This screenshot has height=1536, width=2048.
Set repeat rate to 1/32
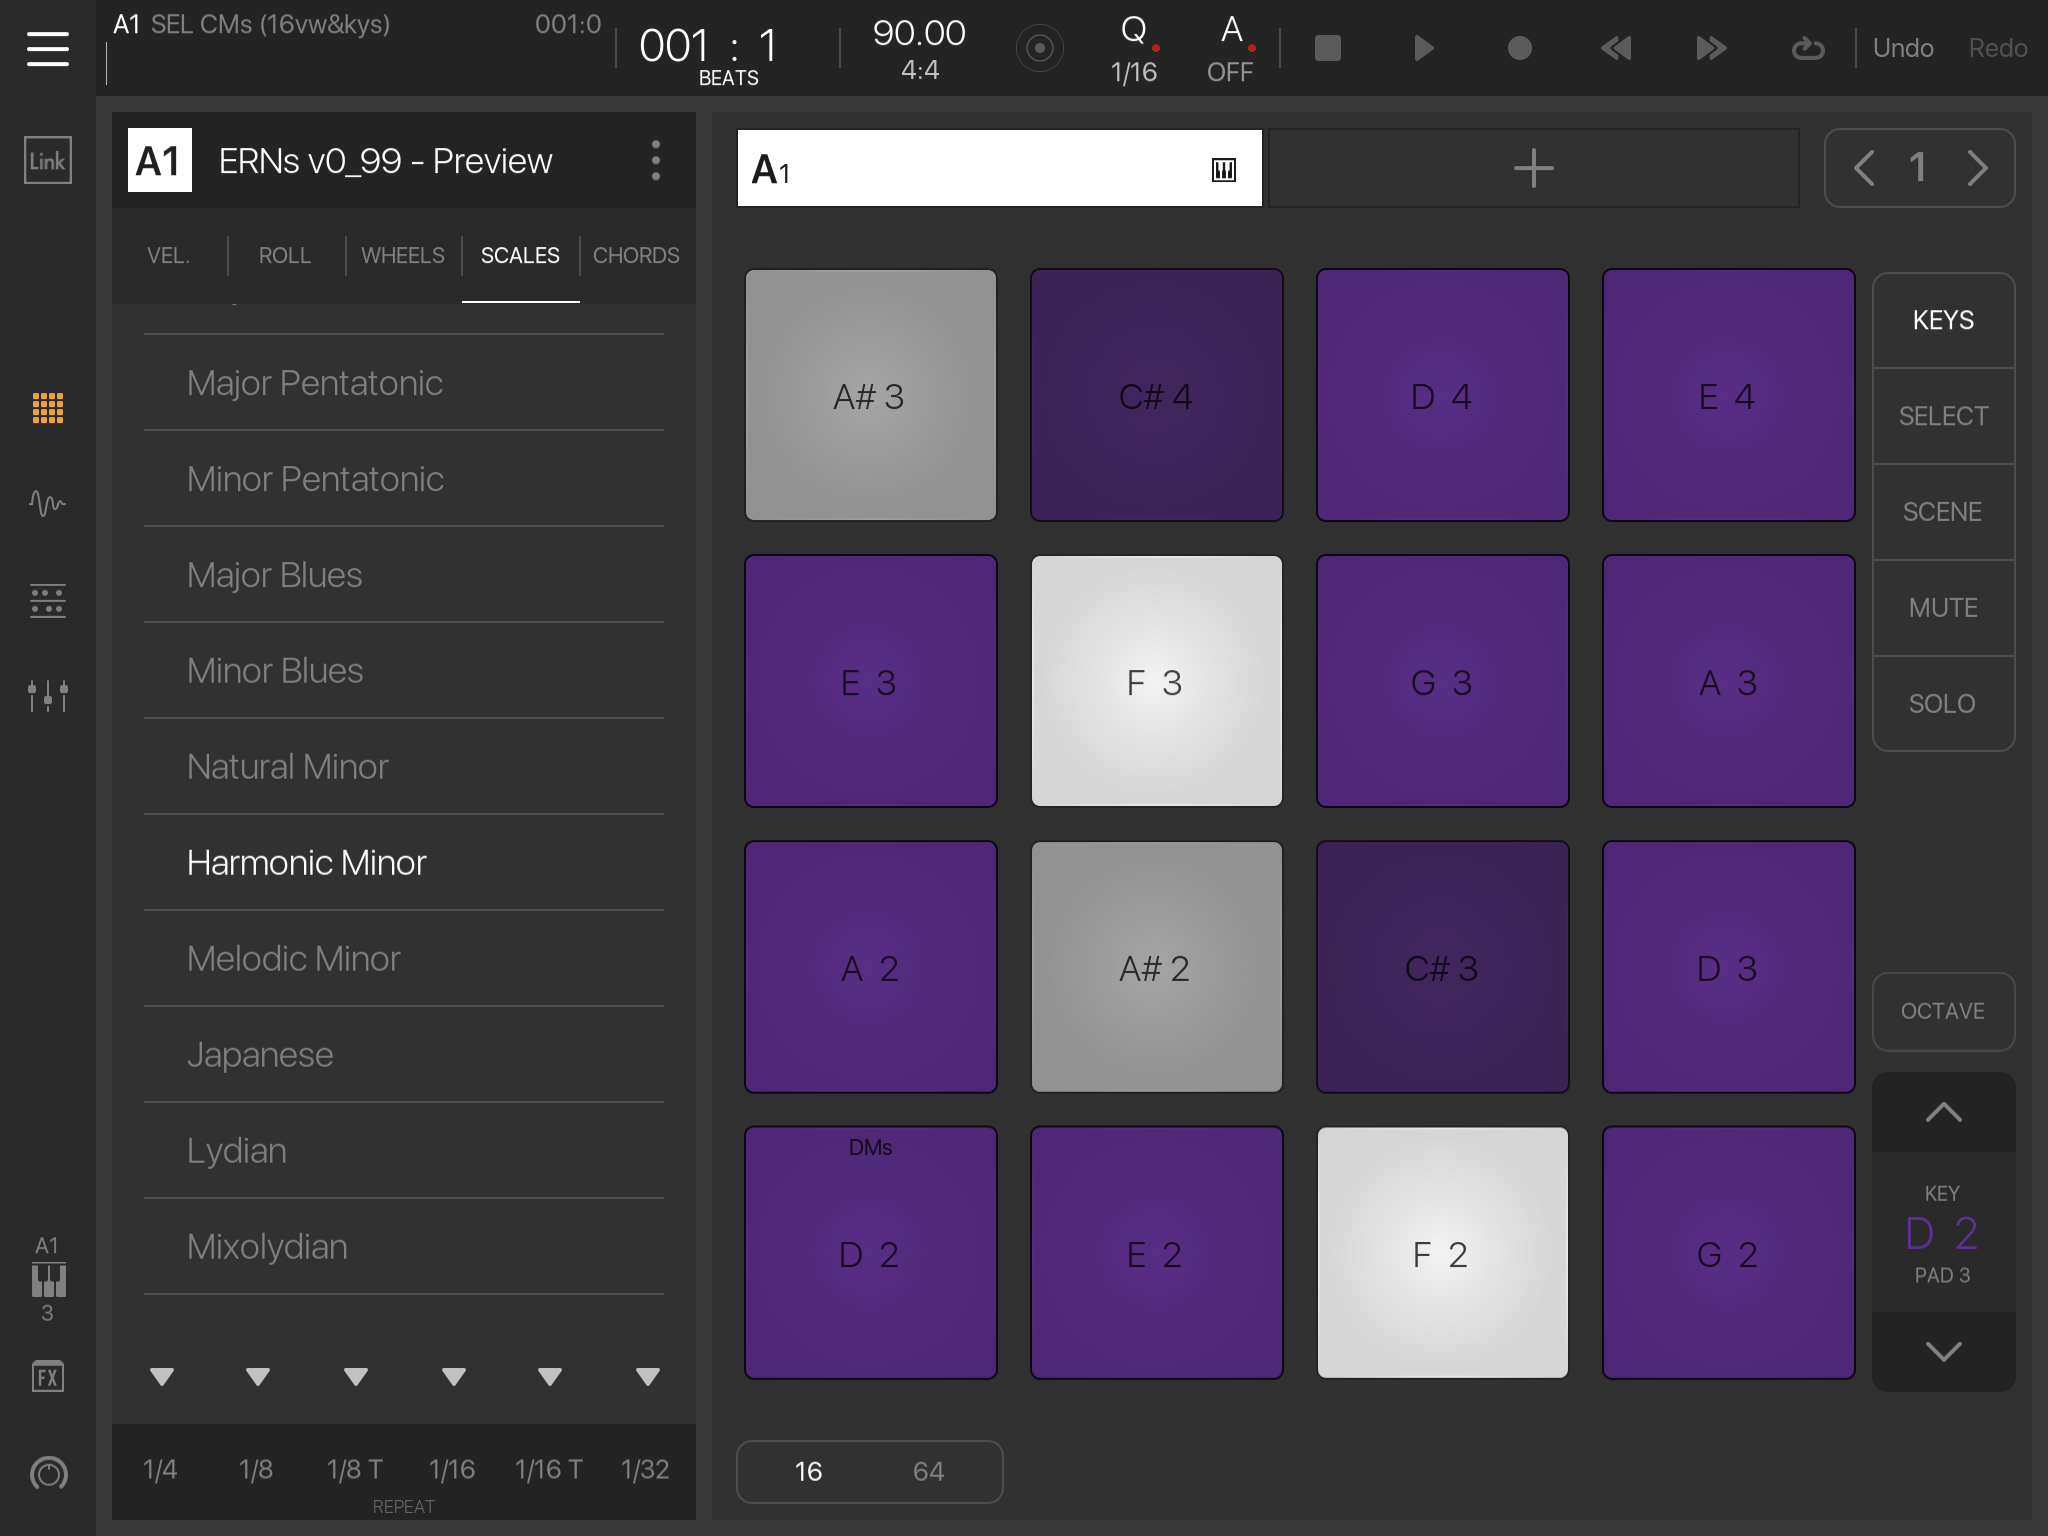coord(645,1469)
